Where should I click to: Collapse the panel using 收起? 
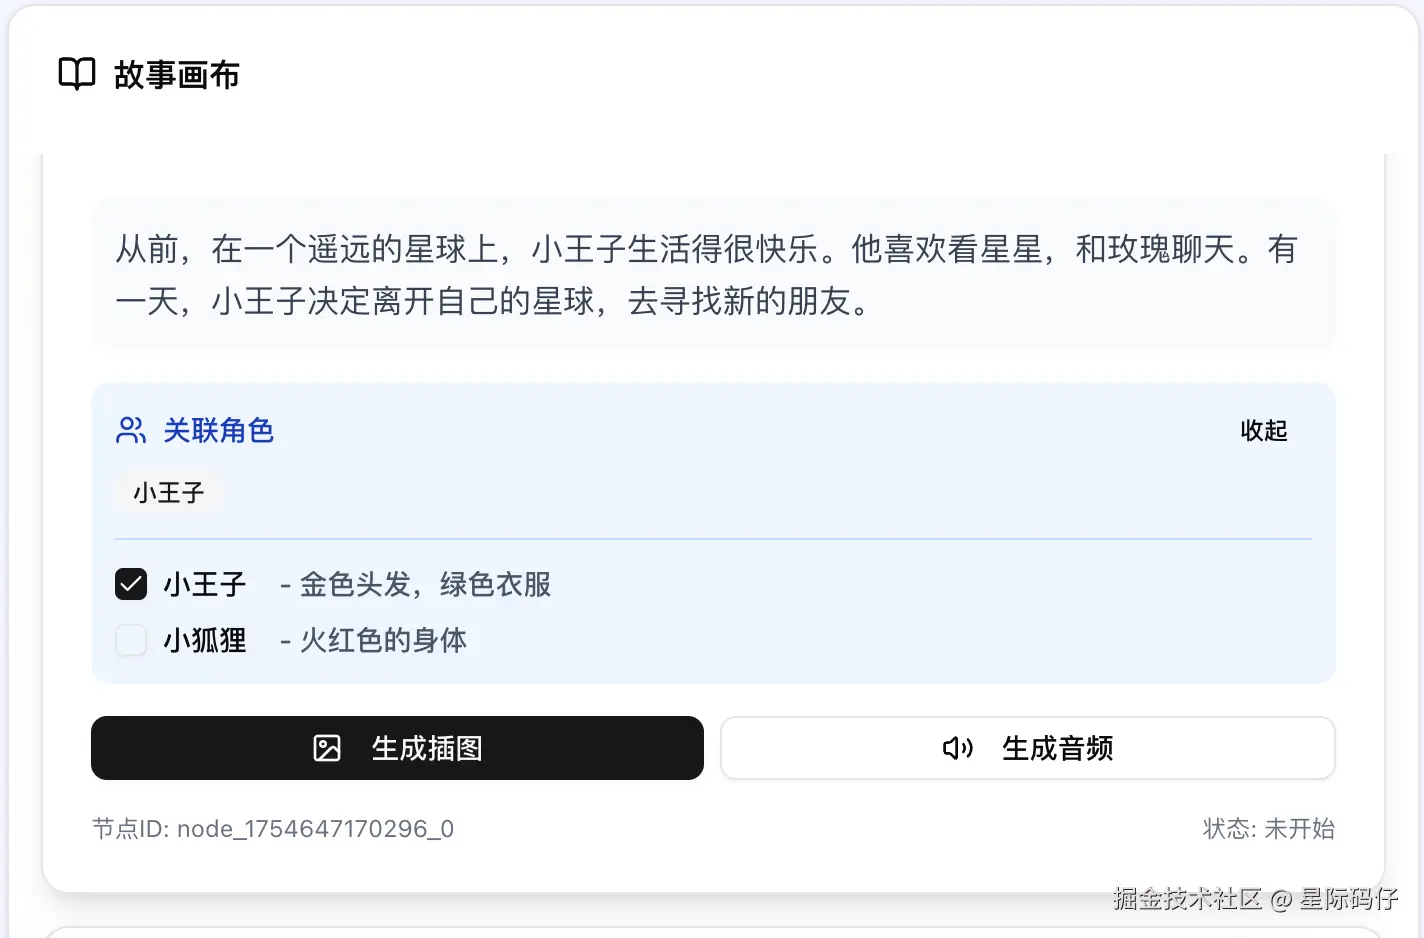coord(1264,431)
